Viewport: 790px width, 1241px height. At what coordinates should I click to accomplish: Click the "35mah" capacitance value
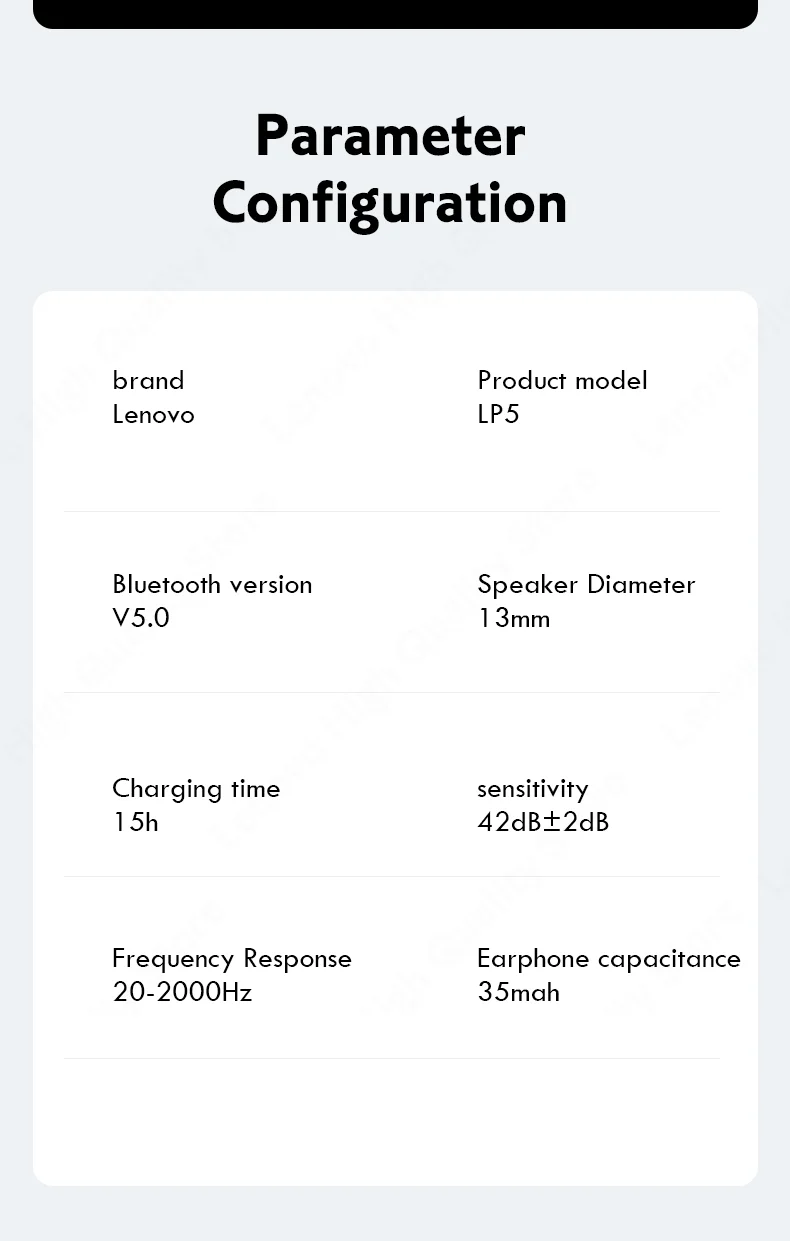coord(518,993)
